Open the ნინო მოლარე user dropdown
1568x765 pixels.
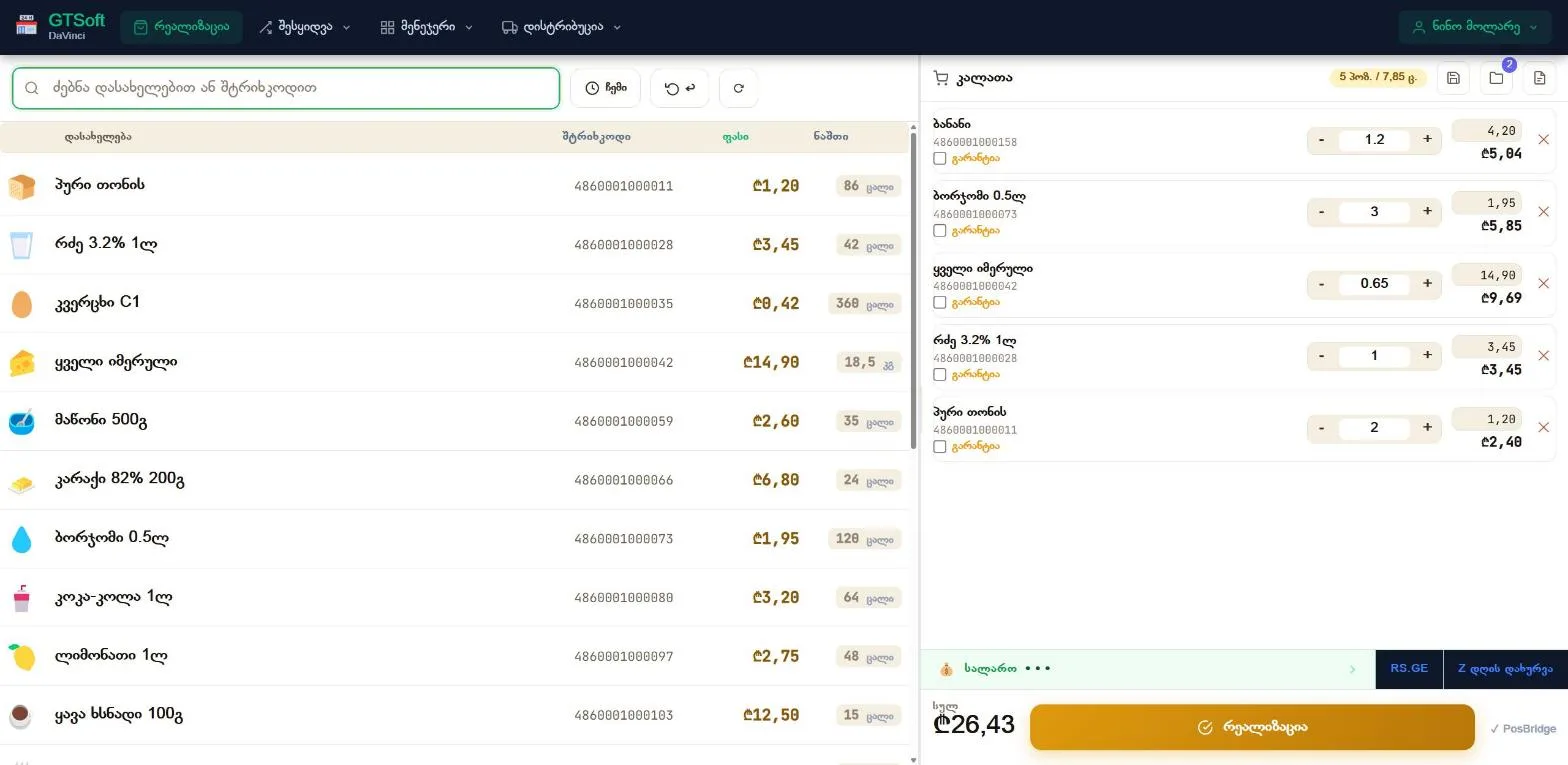coord(1474,27)
